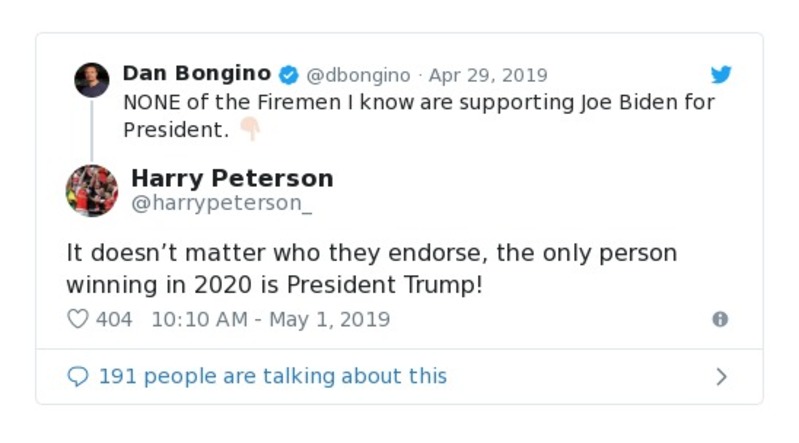
Task: Click the thread line below Bongino's avatar
Action: [92, 129]
